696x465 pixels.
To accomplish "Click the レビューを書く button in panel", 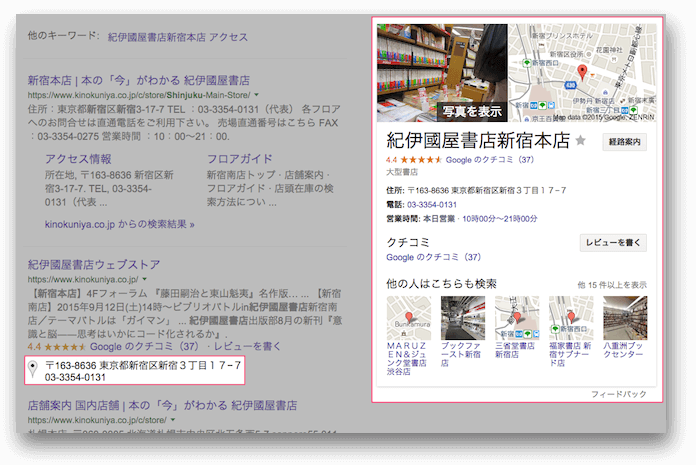I will pos(613,243).
